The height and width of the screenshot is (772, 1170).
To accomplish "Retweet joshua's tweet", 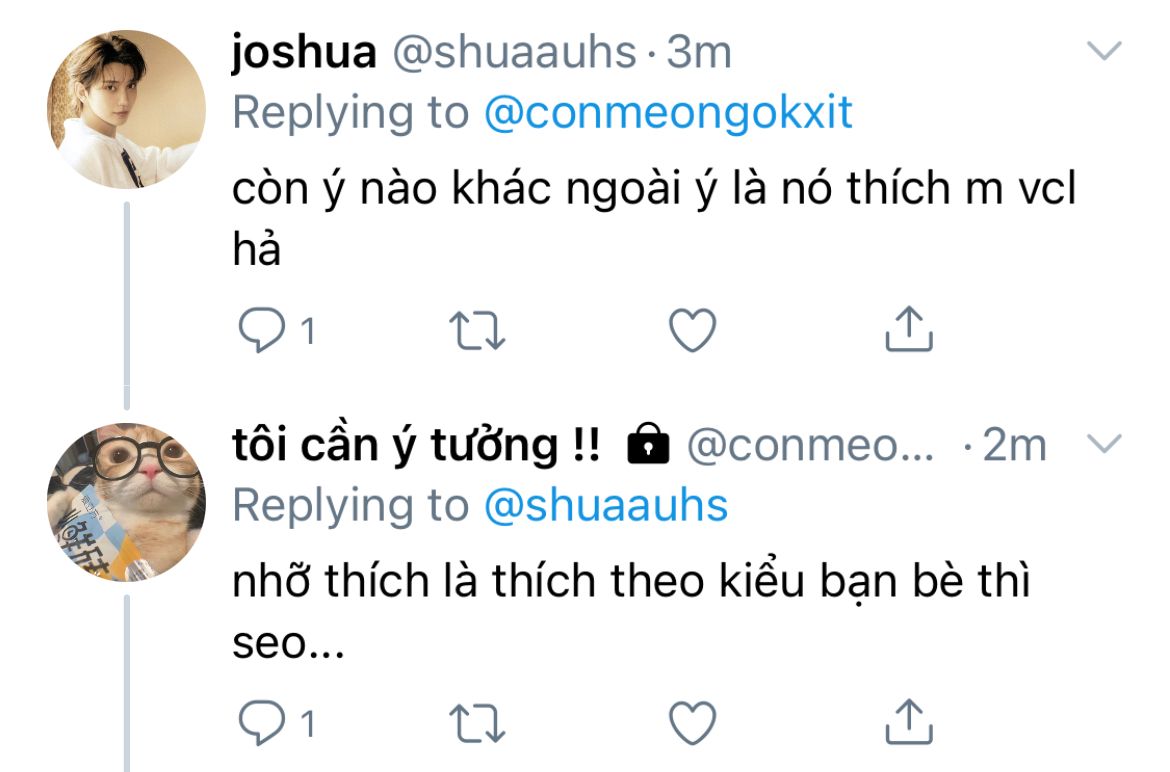I will pyautogui.click(x=478, y=330).
